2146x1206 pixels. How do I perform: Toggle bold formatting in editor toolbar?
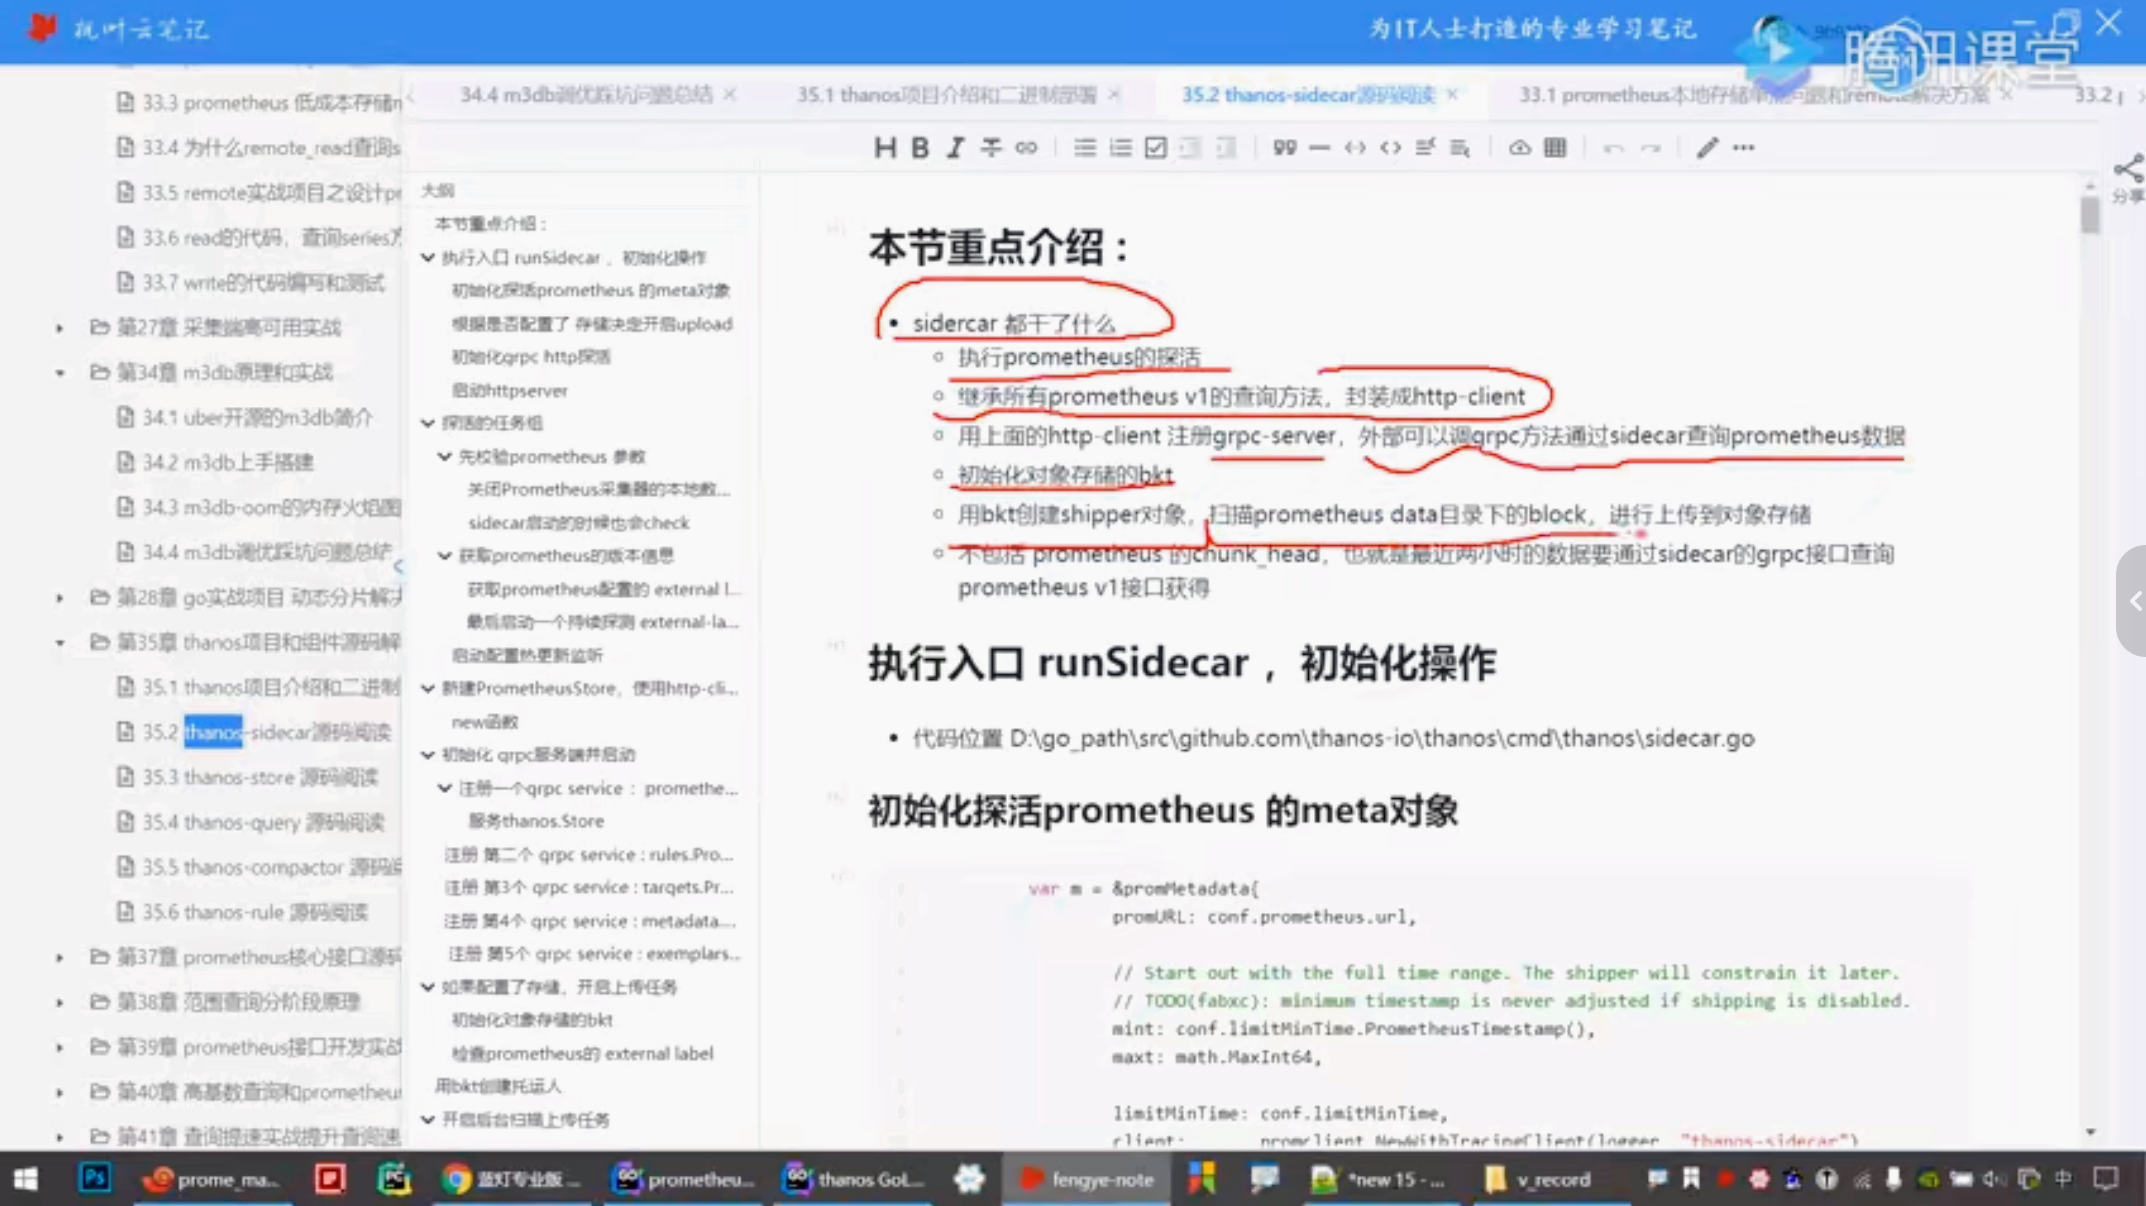920,148
